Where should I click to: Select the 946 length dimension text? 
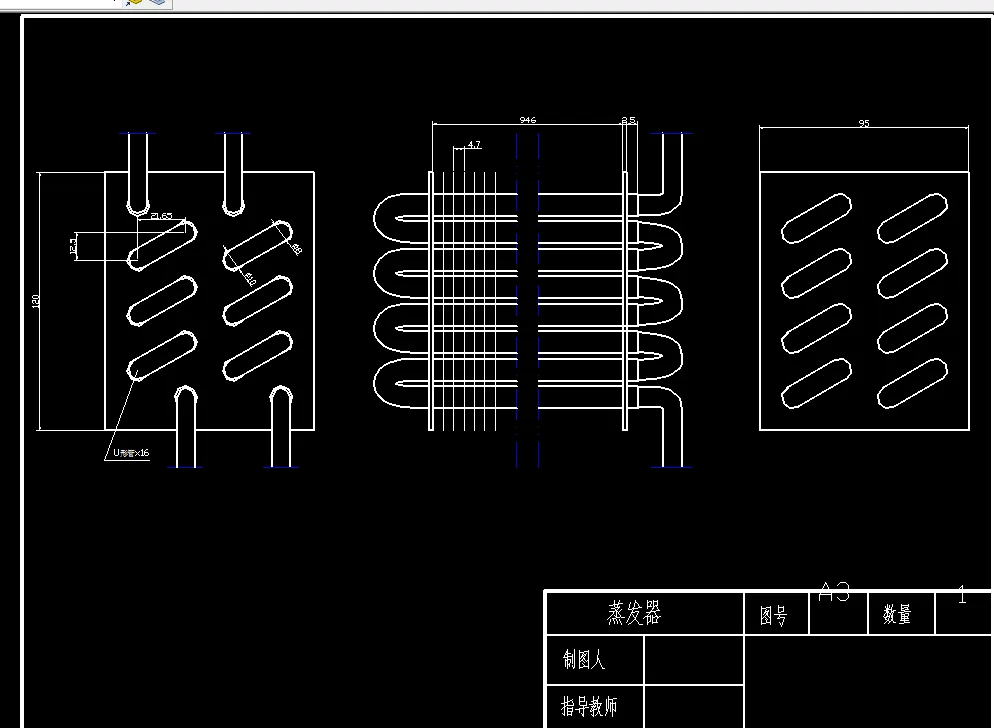click(x=527, y=120)
